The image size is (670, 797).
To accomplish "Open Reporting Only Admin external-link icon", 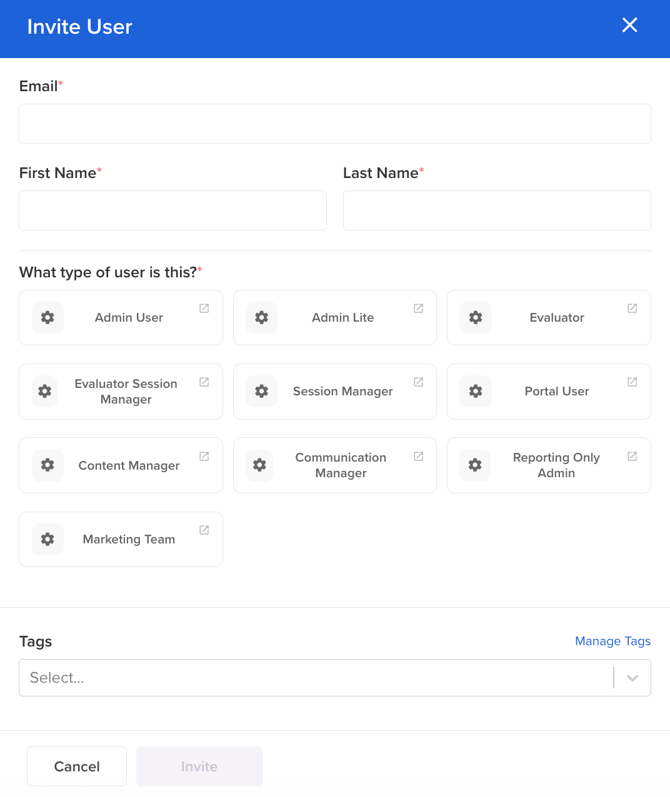I will pyautogui.click(x=632, y=456).
